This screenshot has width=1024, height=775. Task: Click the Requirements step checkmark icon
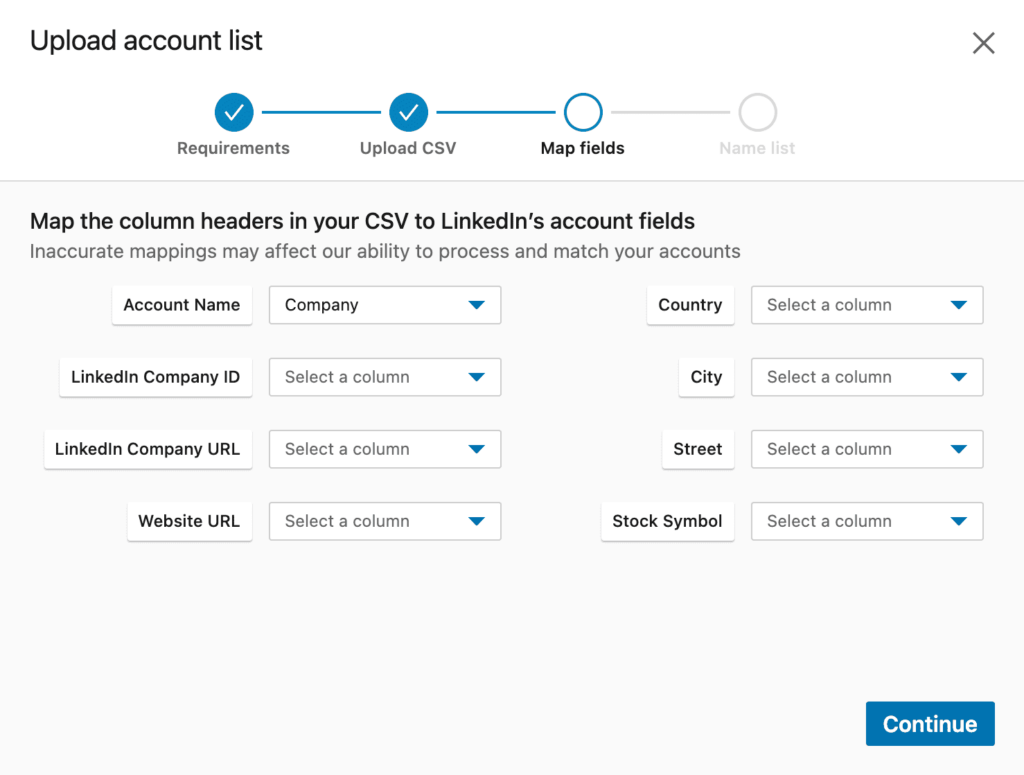pyautogui.click(x=233, y=112)
